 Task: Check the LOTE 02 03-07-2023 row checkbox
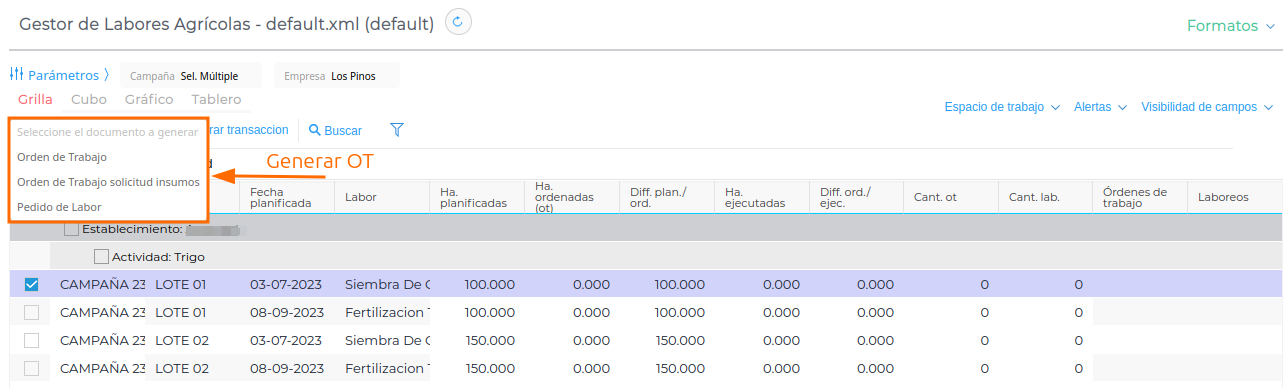tap(31, 340)
